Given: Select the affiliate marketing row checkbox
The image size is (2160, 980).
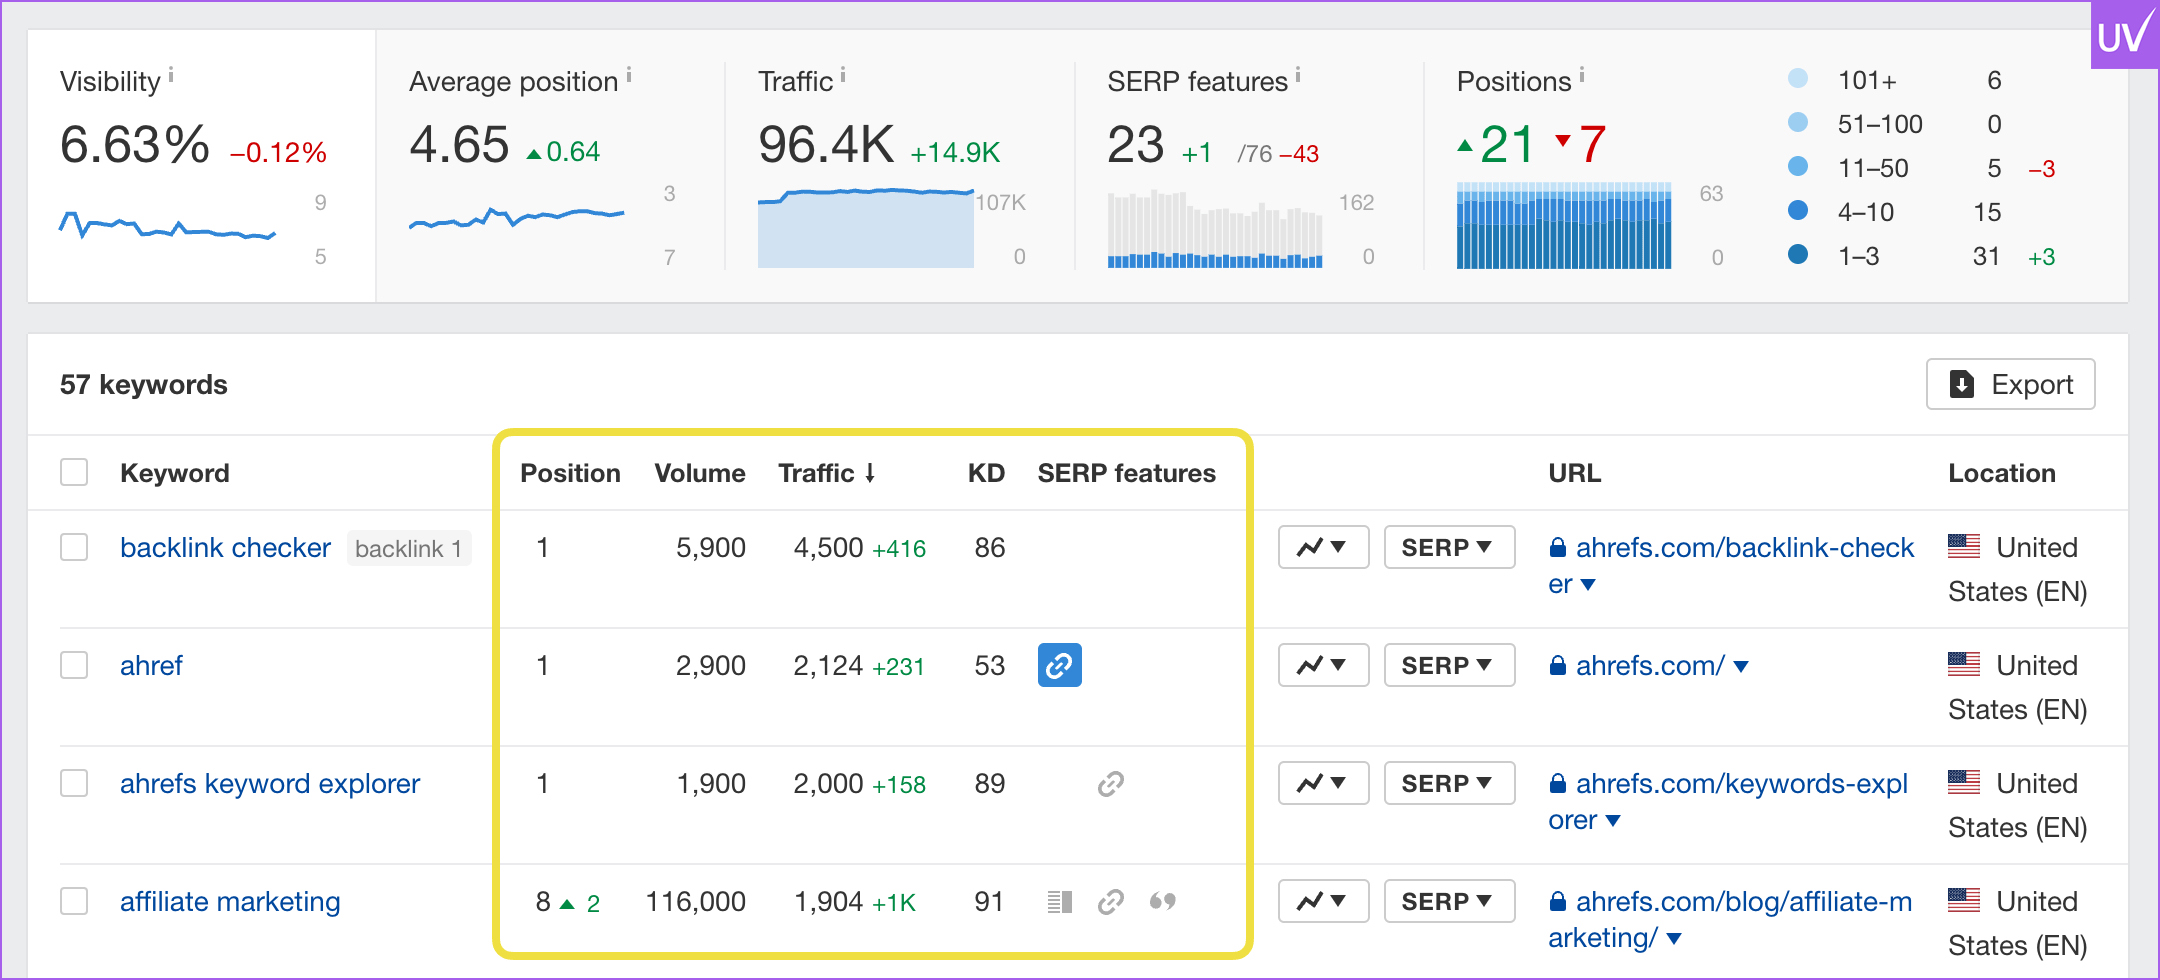Looking at the screenshot, I should coord(74,902).
